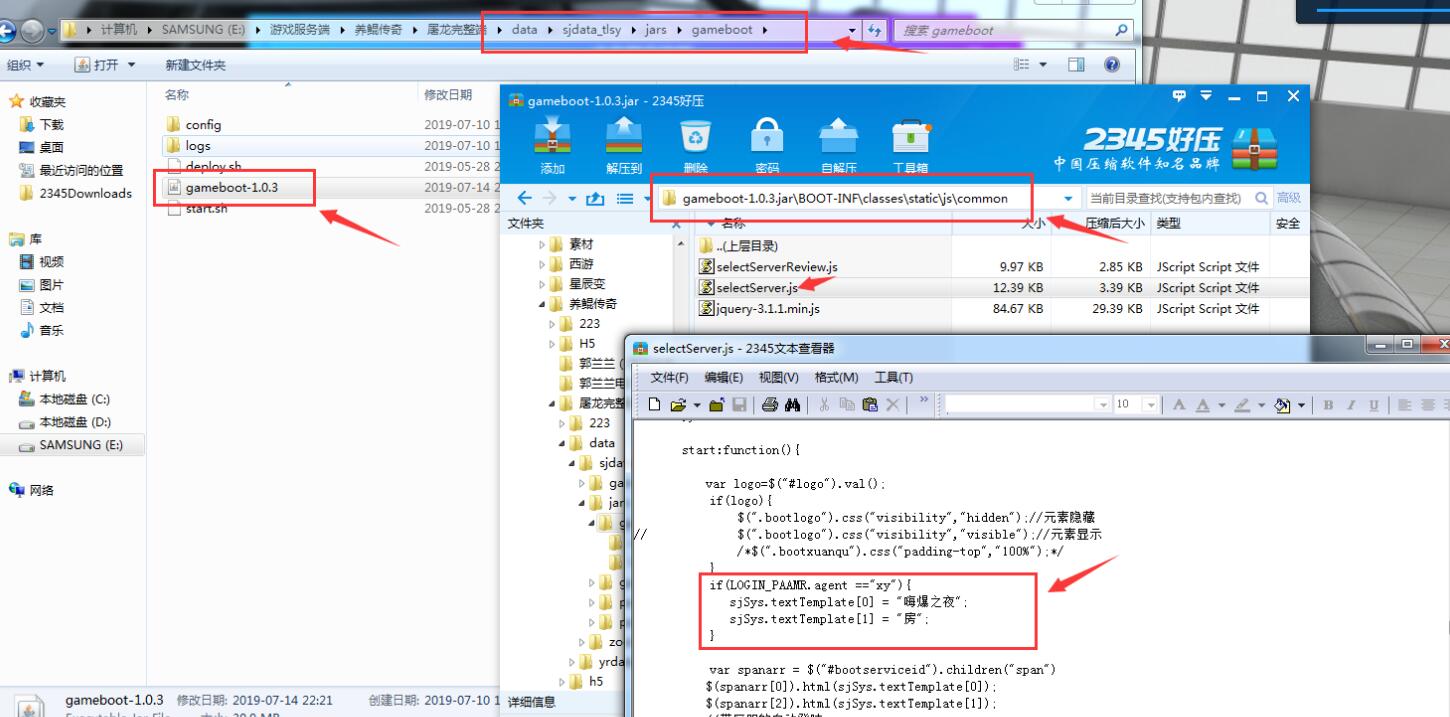Click 新建文件夹 button in Explorer
Screen dimensions: 1450x717
(195, 65)
